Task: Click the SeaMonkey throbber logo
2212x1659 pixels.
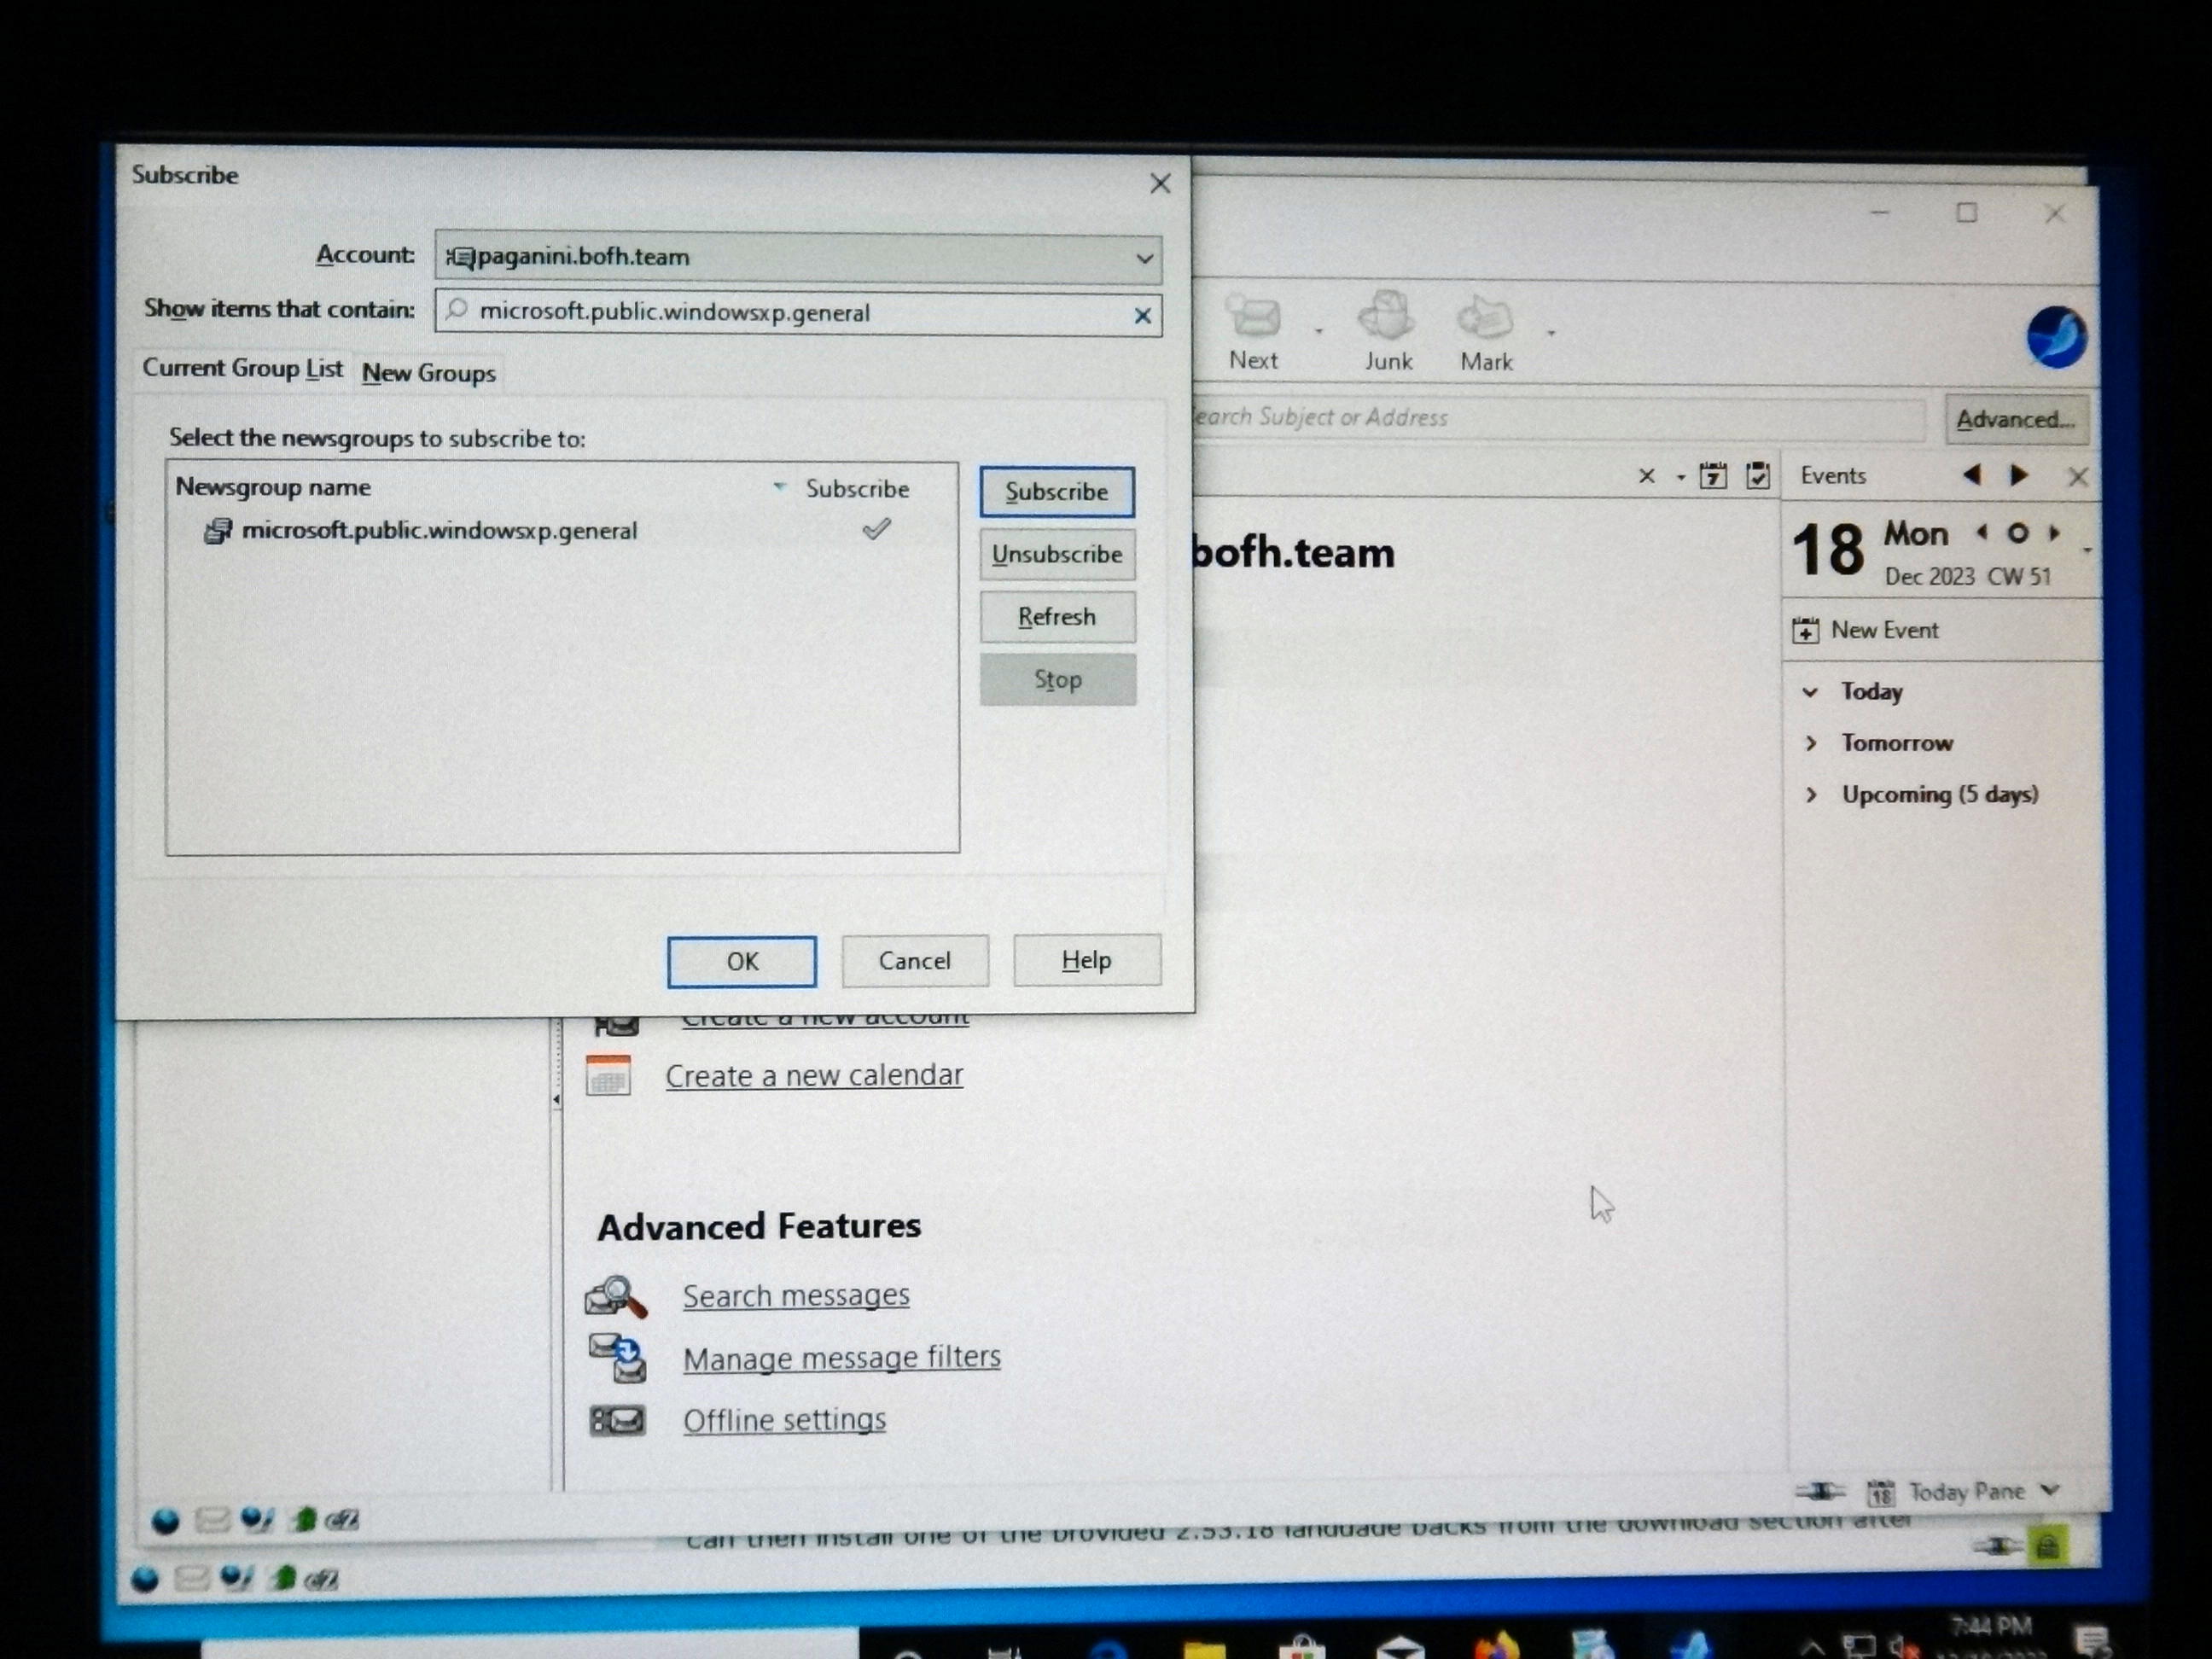Action: point(2056,337)
